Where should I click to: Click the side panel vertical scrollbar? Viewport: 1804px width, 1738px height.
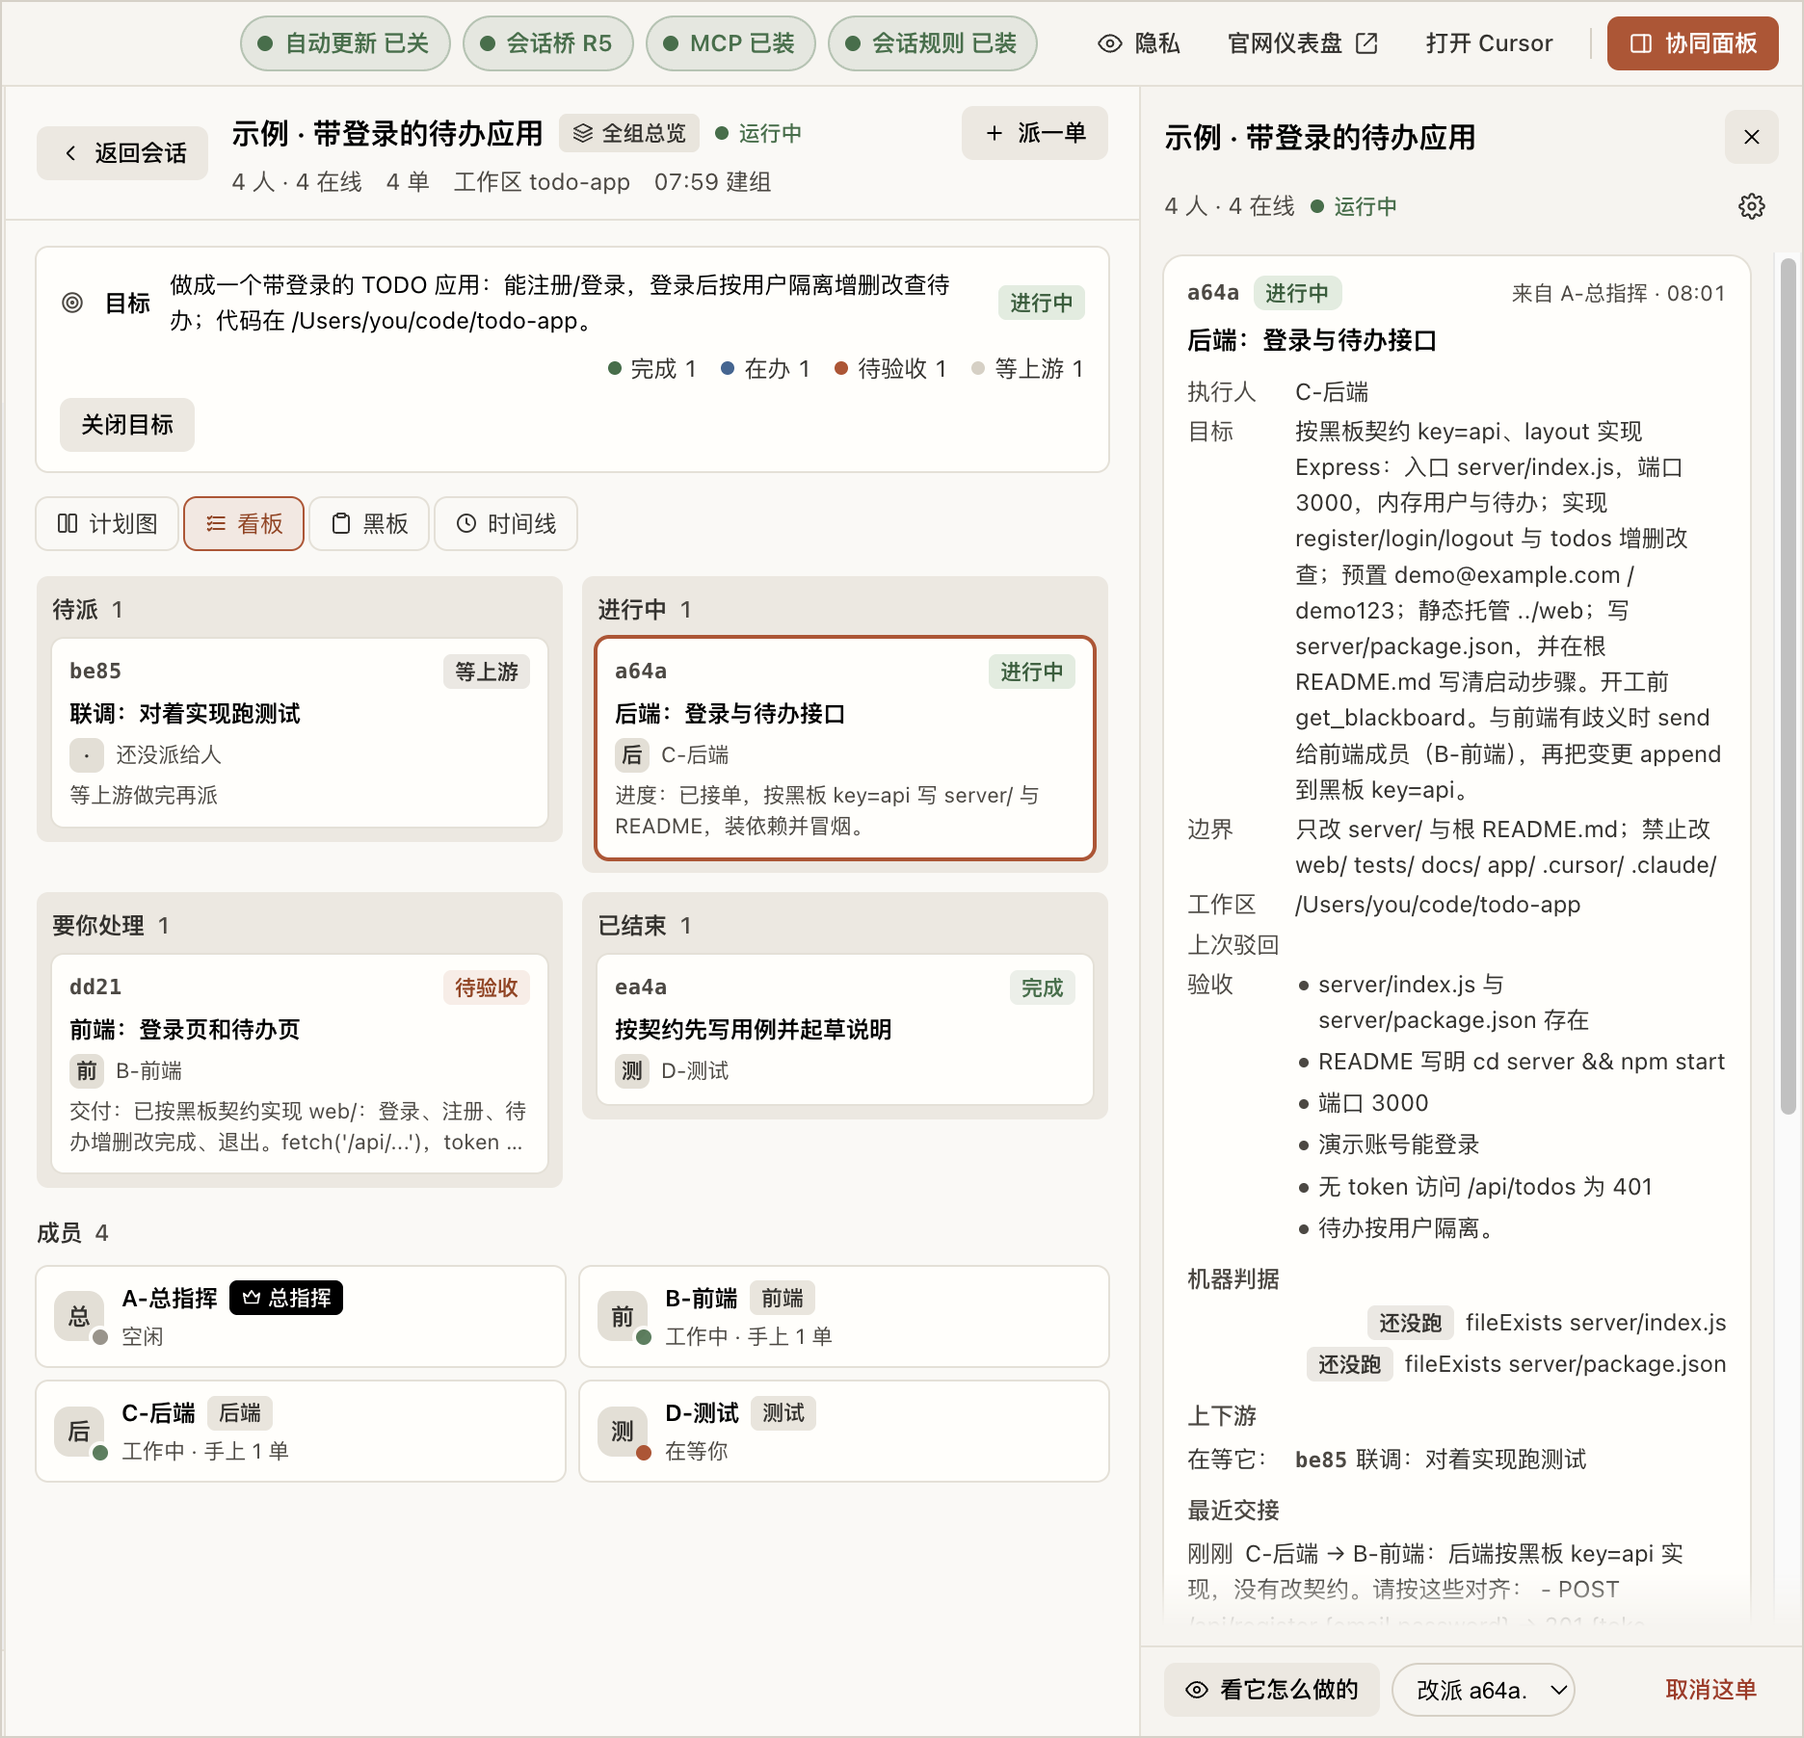click(1788, 685)
